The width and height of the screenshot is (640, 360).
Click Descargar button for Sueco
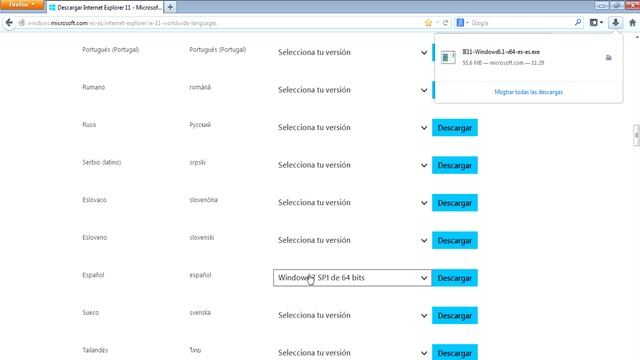pyautogui.click(x=455, y=316)
